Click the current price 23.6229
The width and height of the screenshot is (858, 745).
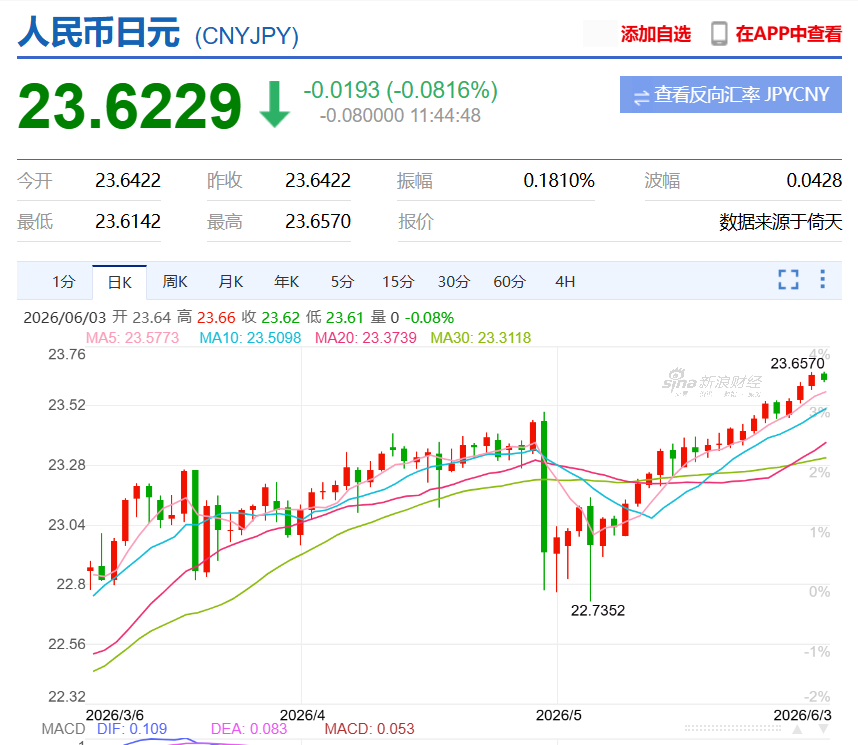point(130,106)
